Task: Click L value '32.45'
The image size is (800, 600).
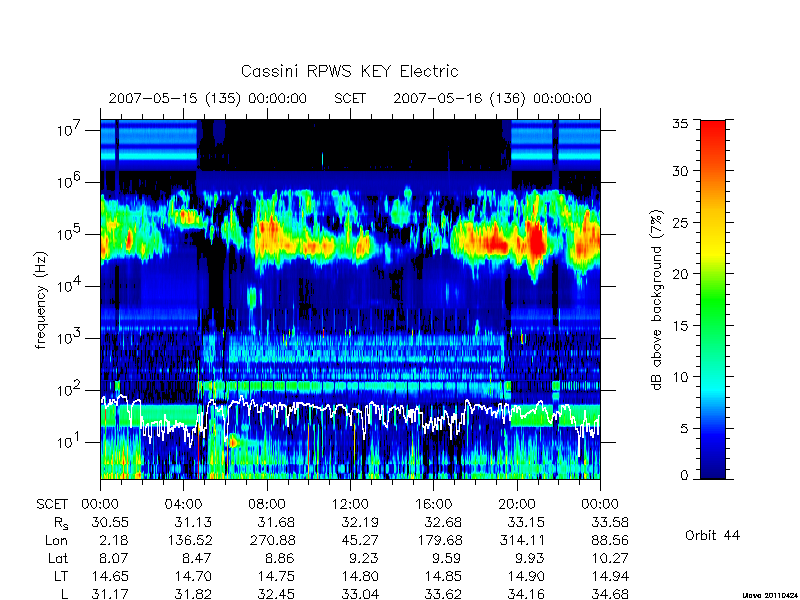Action: [276, 594]
